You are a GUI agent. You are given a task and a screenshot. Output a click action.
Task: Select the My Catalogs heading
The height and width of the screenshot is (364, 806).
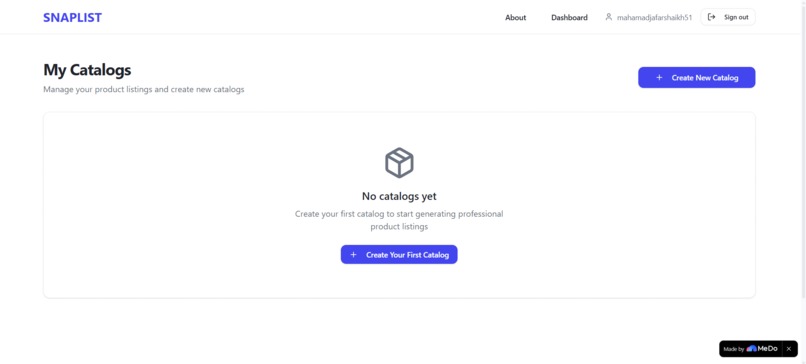click(87, 70)
